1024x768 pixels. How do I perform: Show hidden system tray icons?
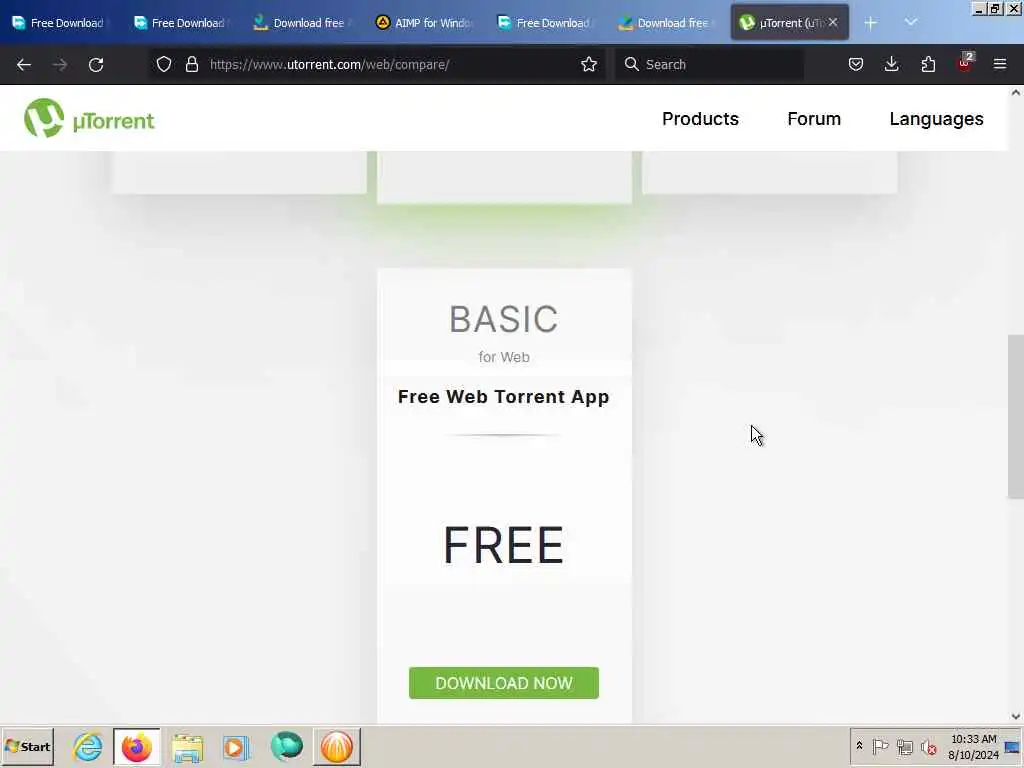859,746
